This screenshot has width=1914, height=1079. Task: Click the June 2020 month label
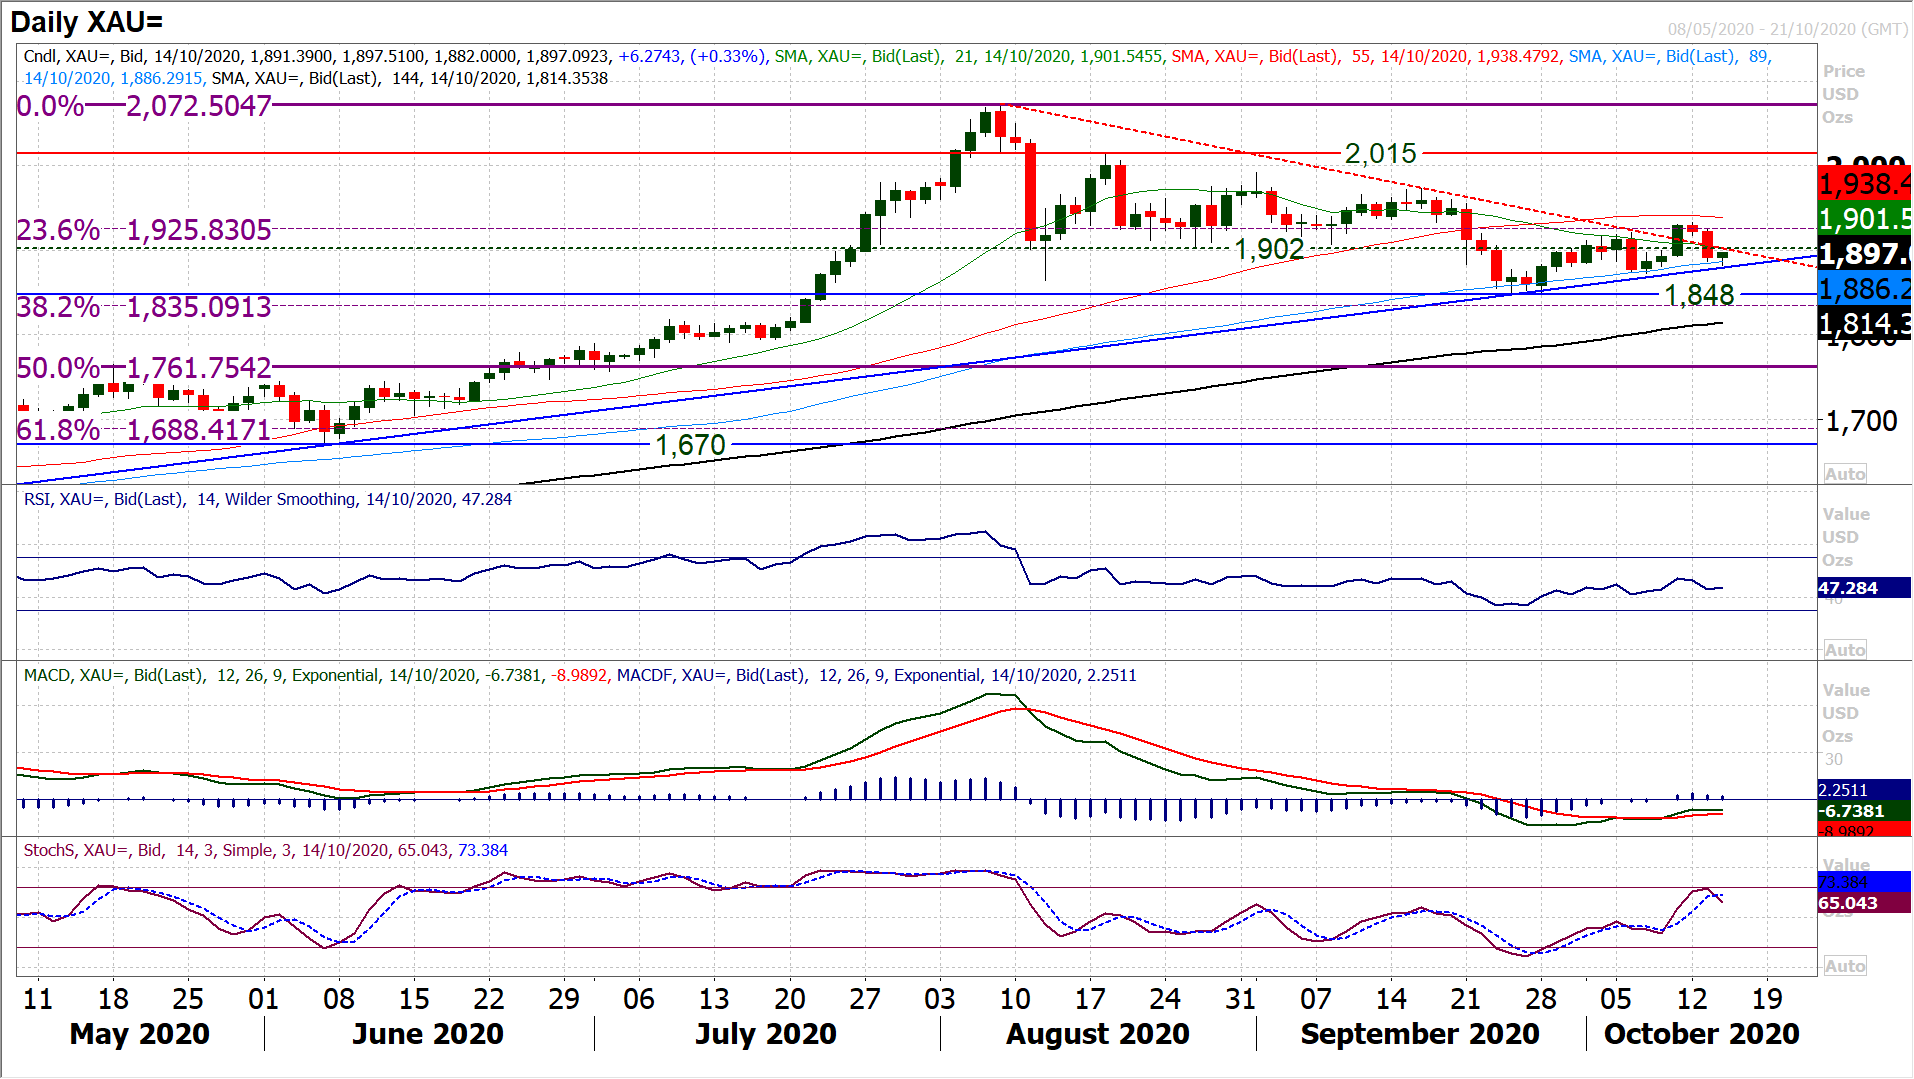[428, 1034]
